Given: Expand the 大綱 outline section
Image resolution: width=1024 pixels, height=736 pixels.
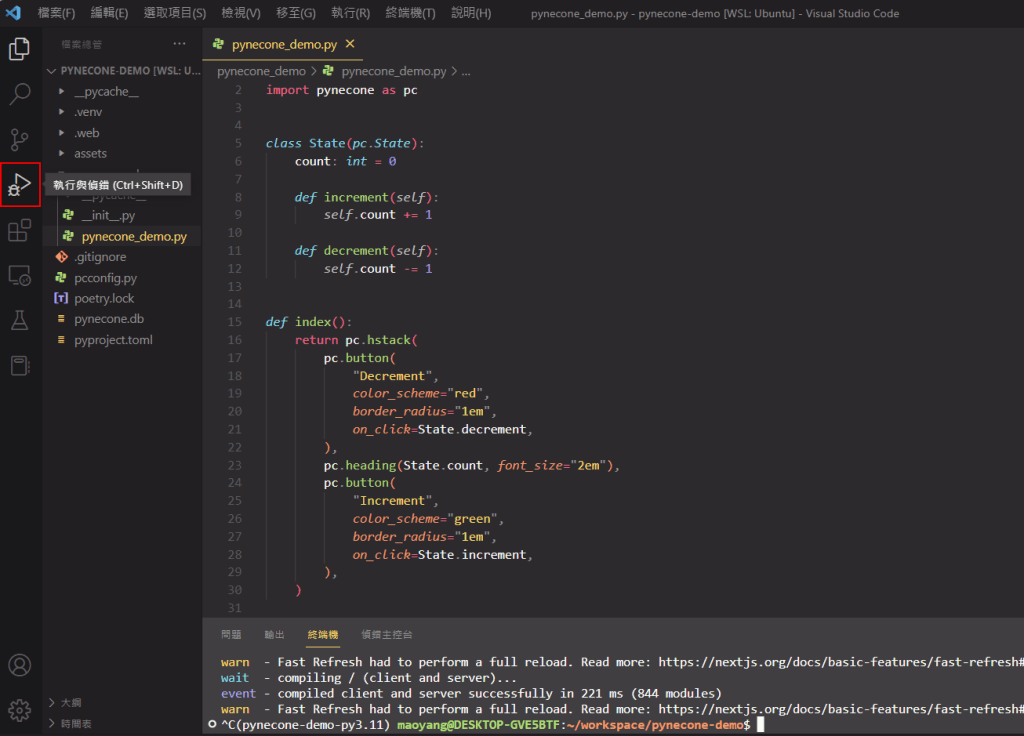Looking at the screenshot, I should (x=70, y=702).
